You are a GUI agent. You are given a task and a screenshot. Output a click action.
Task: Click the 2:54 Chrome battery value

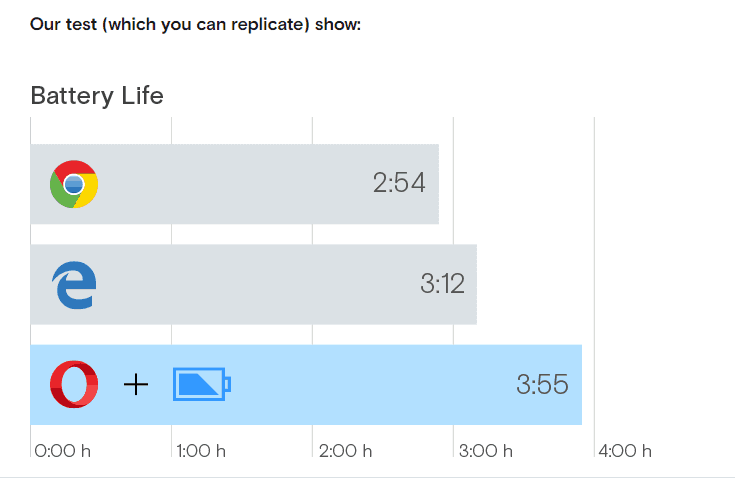(399, 182)
